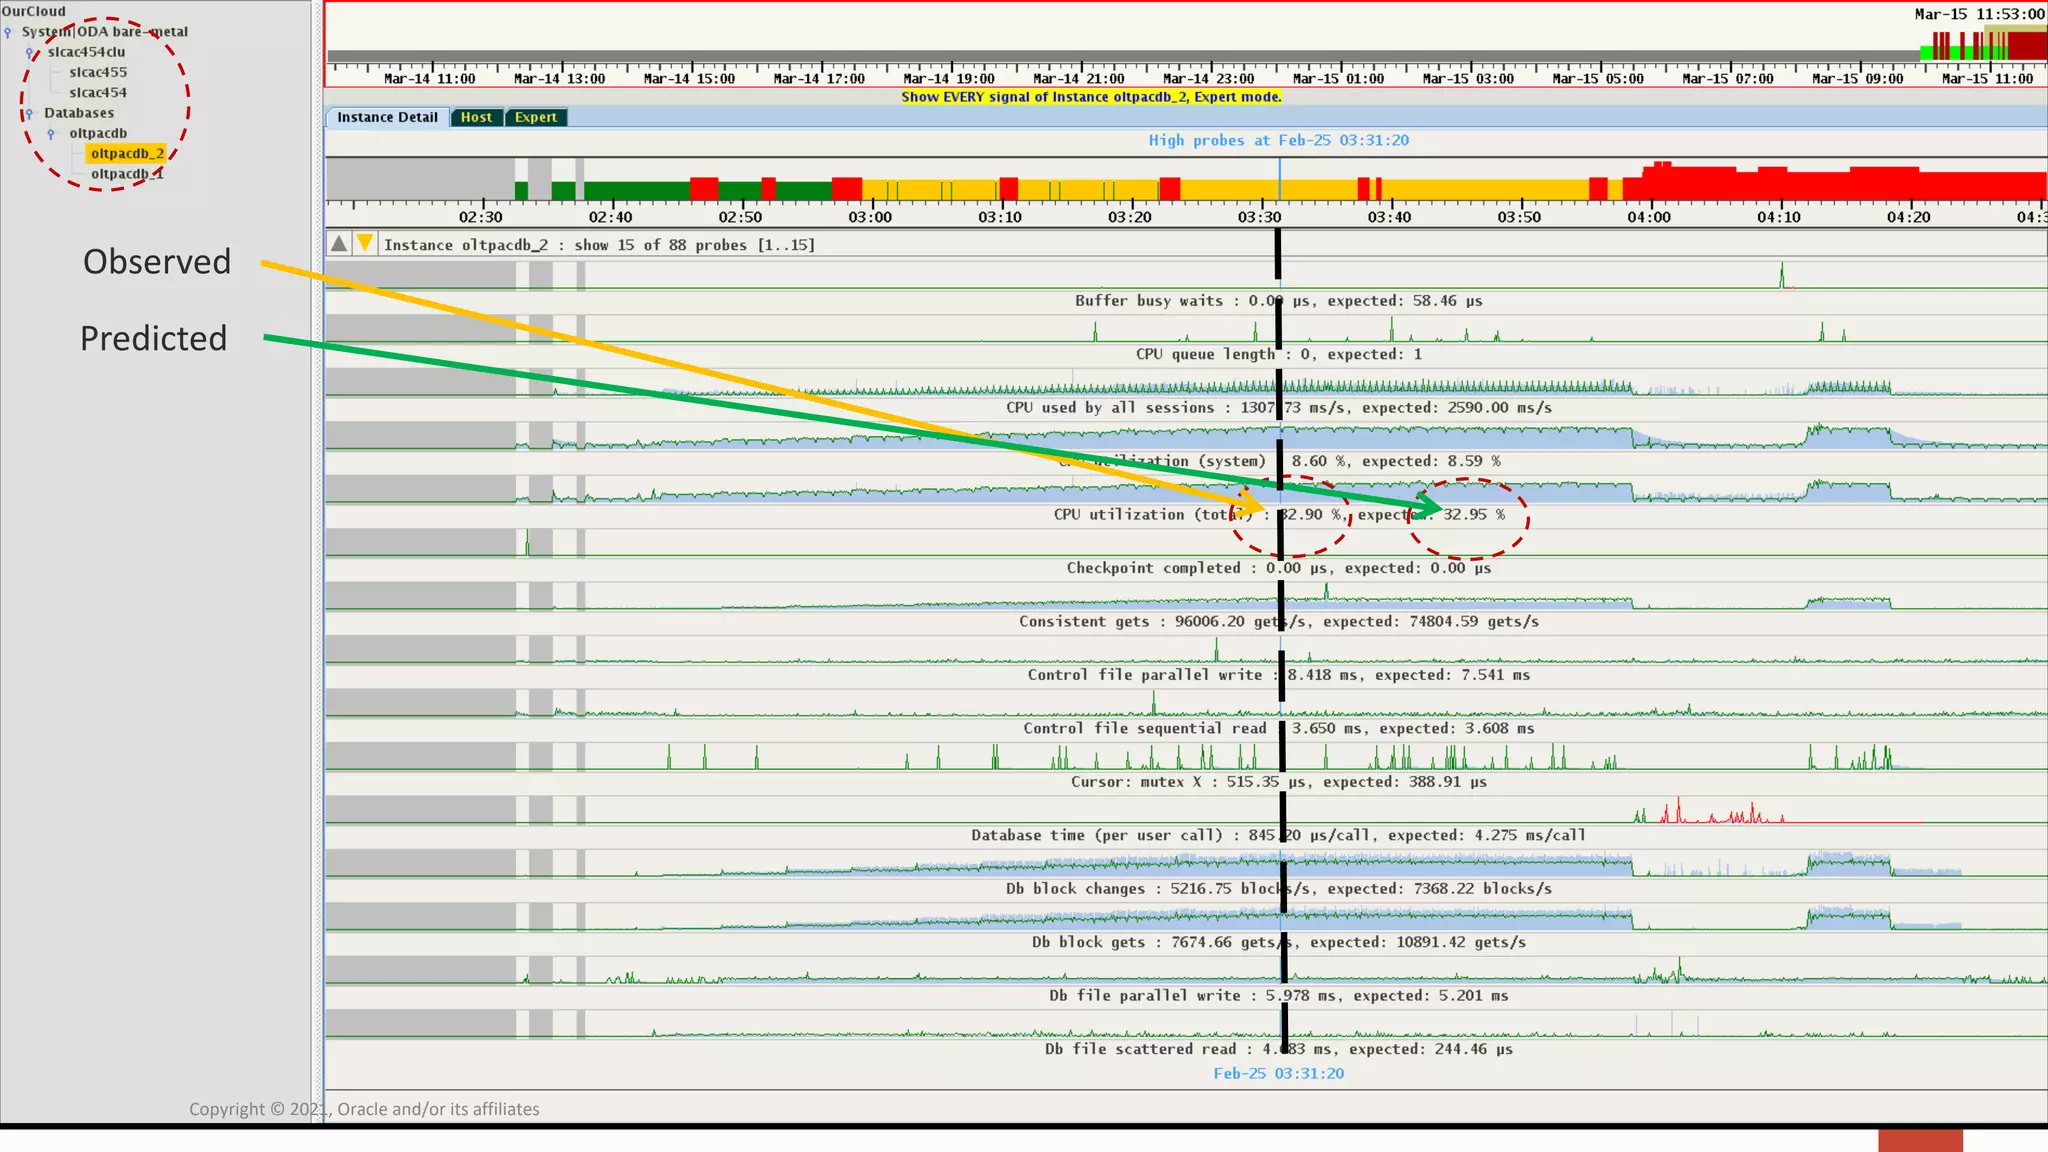
Task: Click 'High probes at Feb-25 03:31:20' header
Action: [1278, 140]
